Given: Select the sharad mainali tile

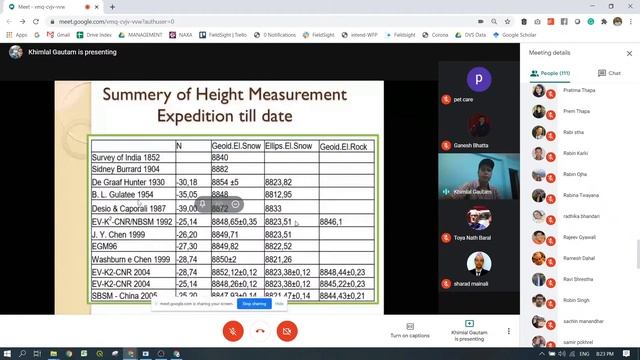Looking at the screenshot, I should click(x=479, y=269).
